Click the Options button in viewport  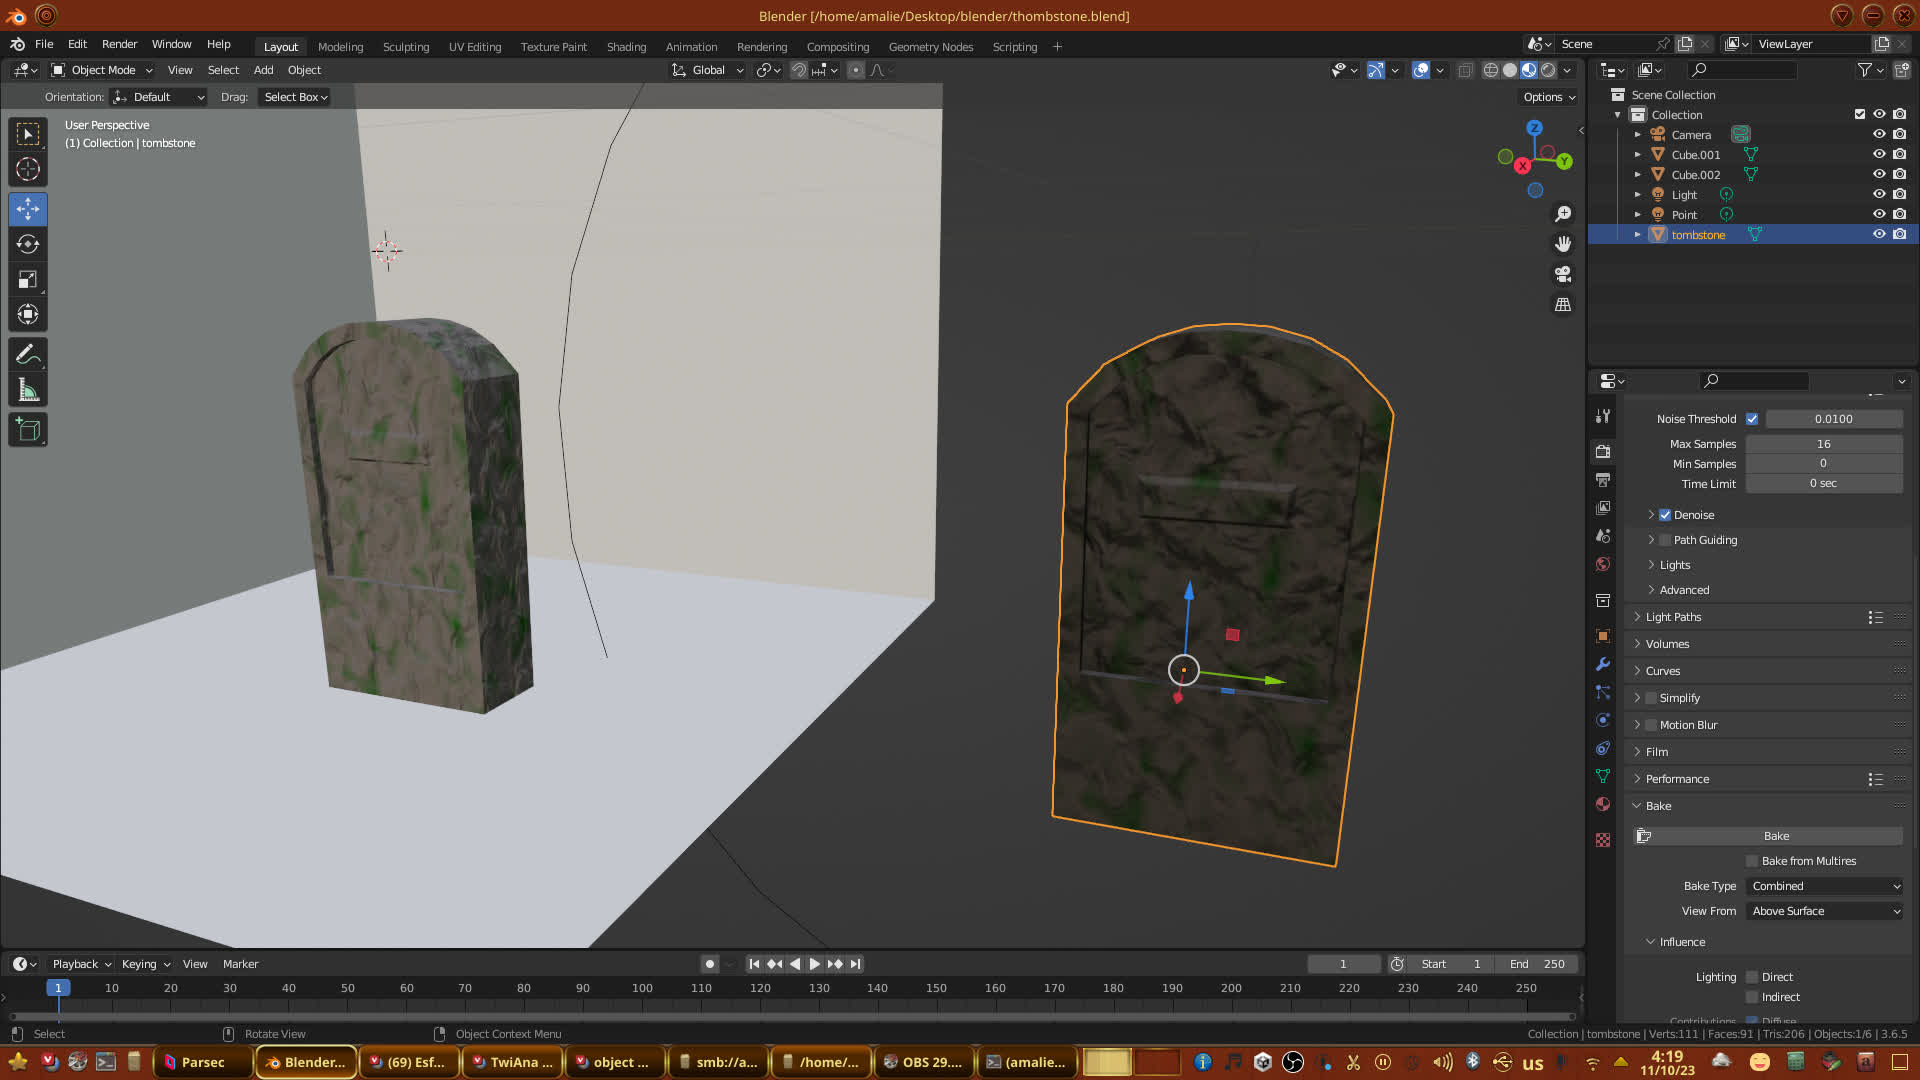(x=1549, y=97)
